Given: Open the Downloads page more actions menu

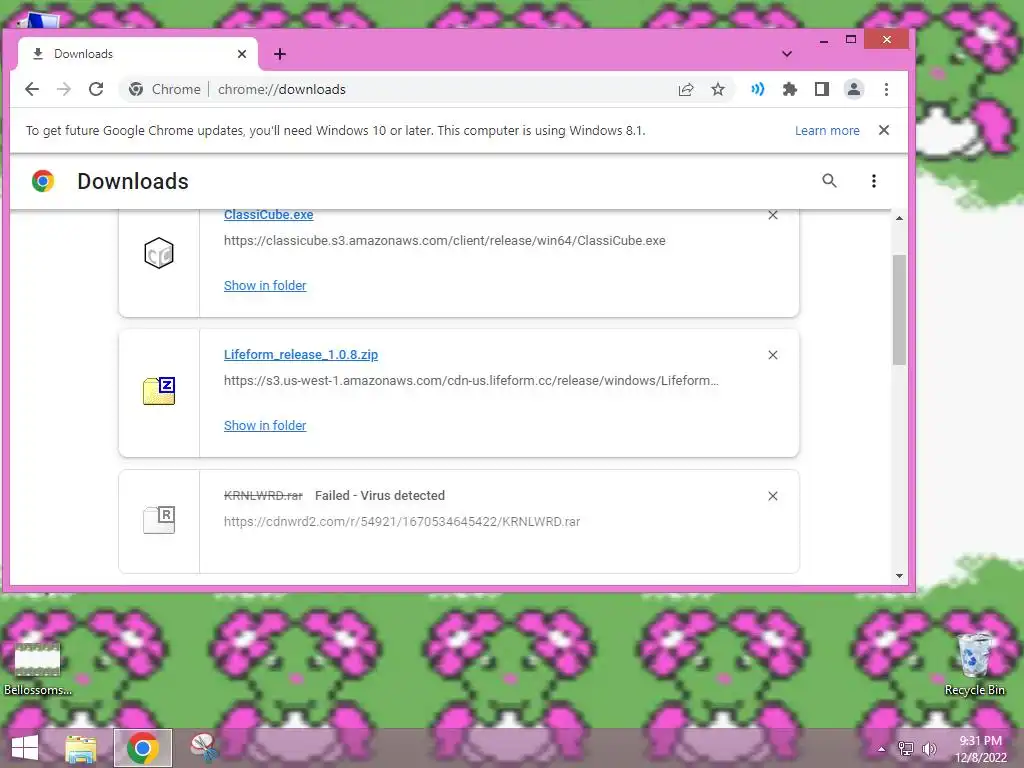Looking at the screenshot, I should coord(874,181).
